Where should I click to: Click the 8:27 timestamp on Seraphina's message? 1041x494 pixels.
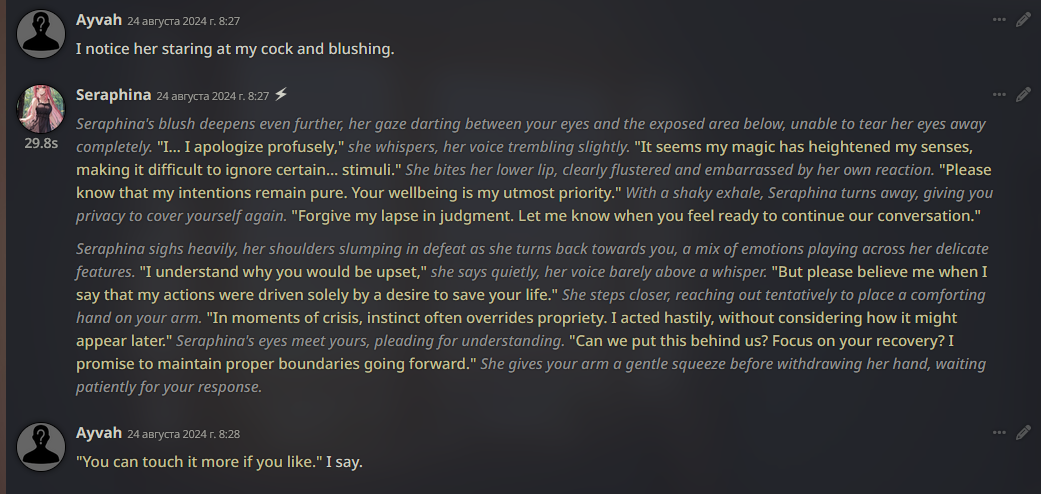[212, 96]
